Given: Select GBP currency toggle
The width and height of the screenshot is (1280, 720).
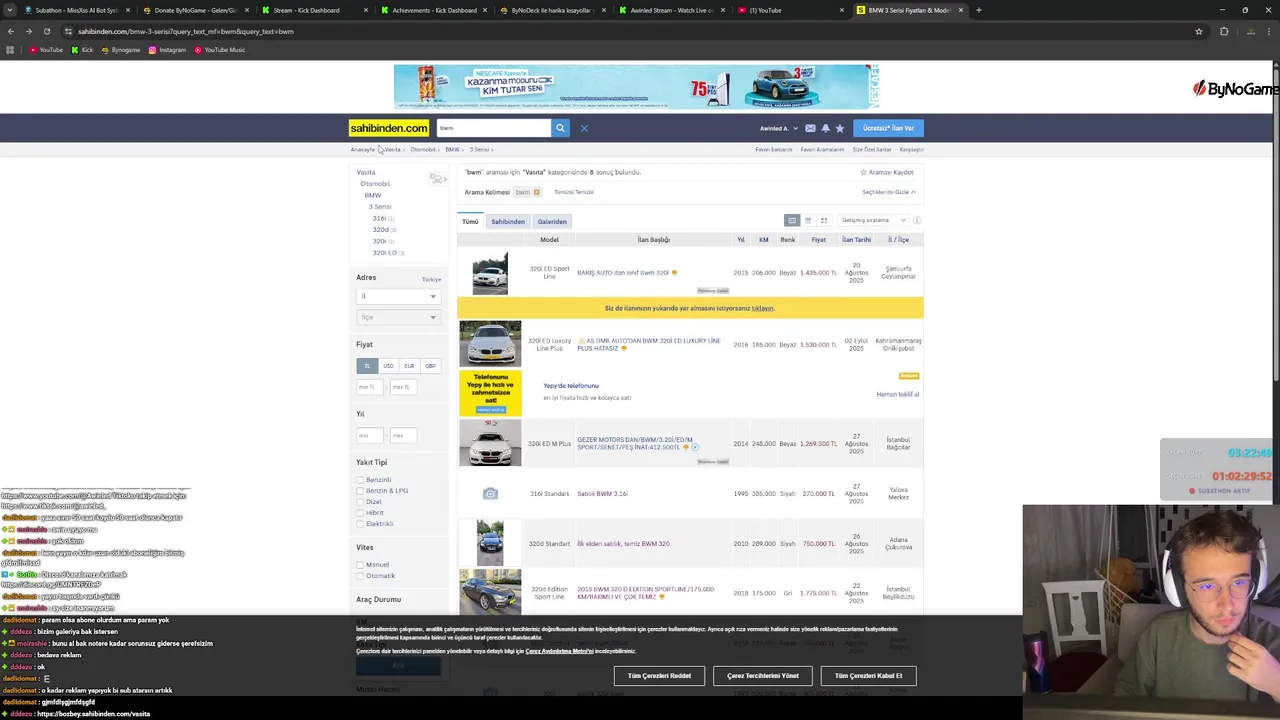Looking at the screenshot, I should [430, 366].
